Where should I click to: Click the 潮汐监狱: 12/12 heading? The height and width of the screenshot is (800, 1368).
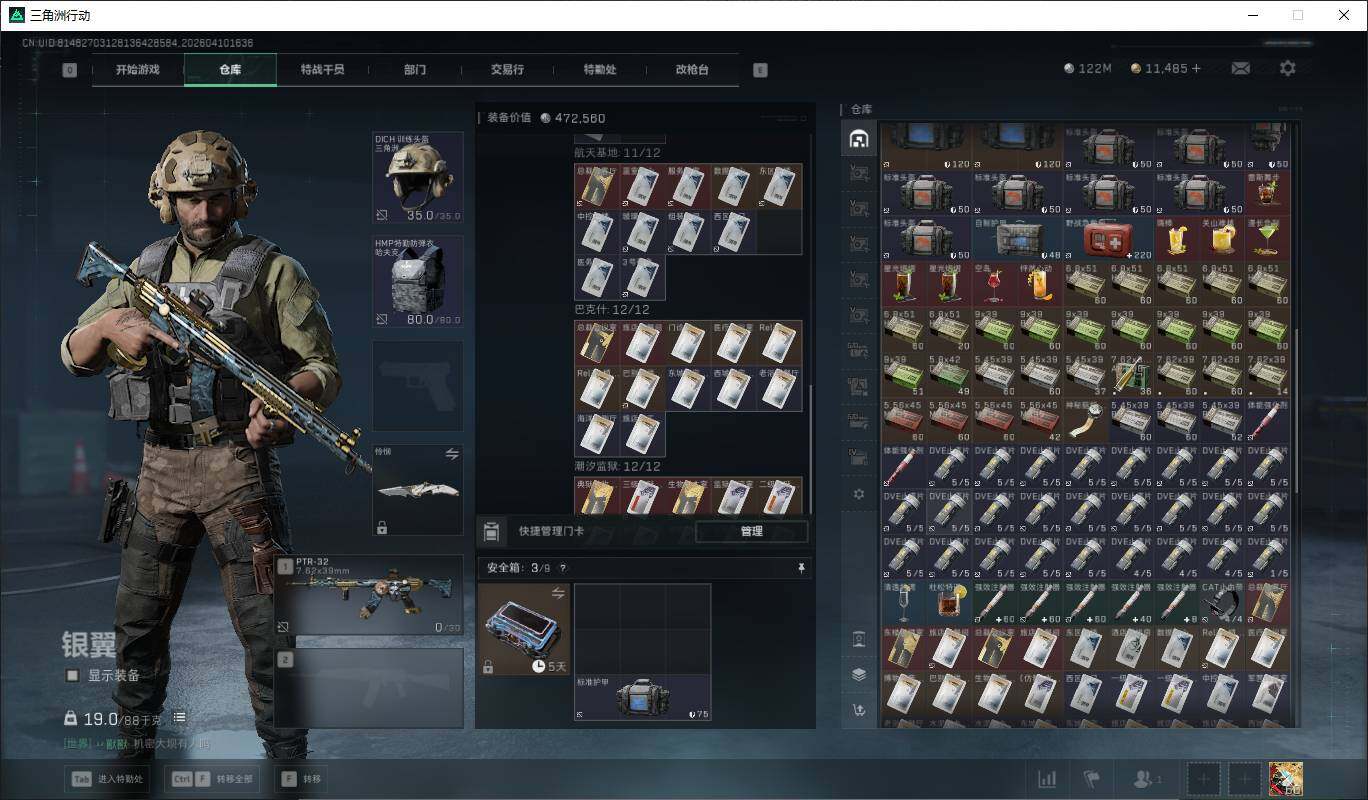(x=617, y=467)
